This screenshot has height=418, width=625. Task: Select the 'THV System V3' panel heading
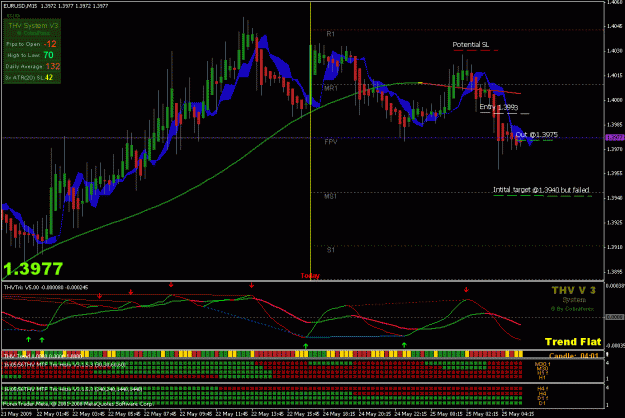tap(33, 26)
